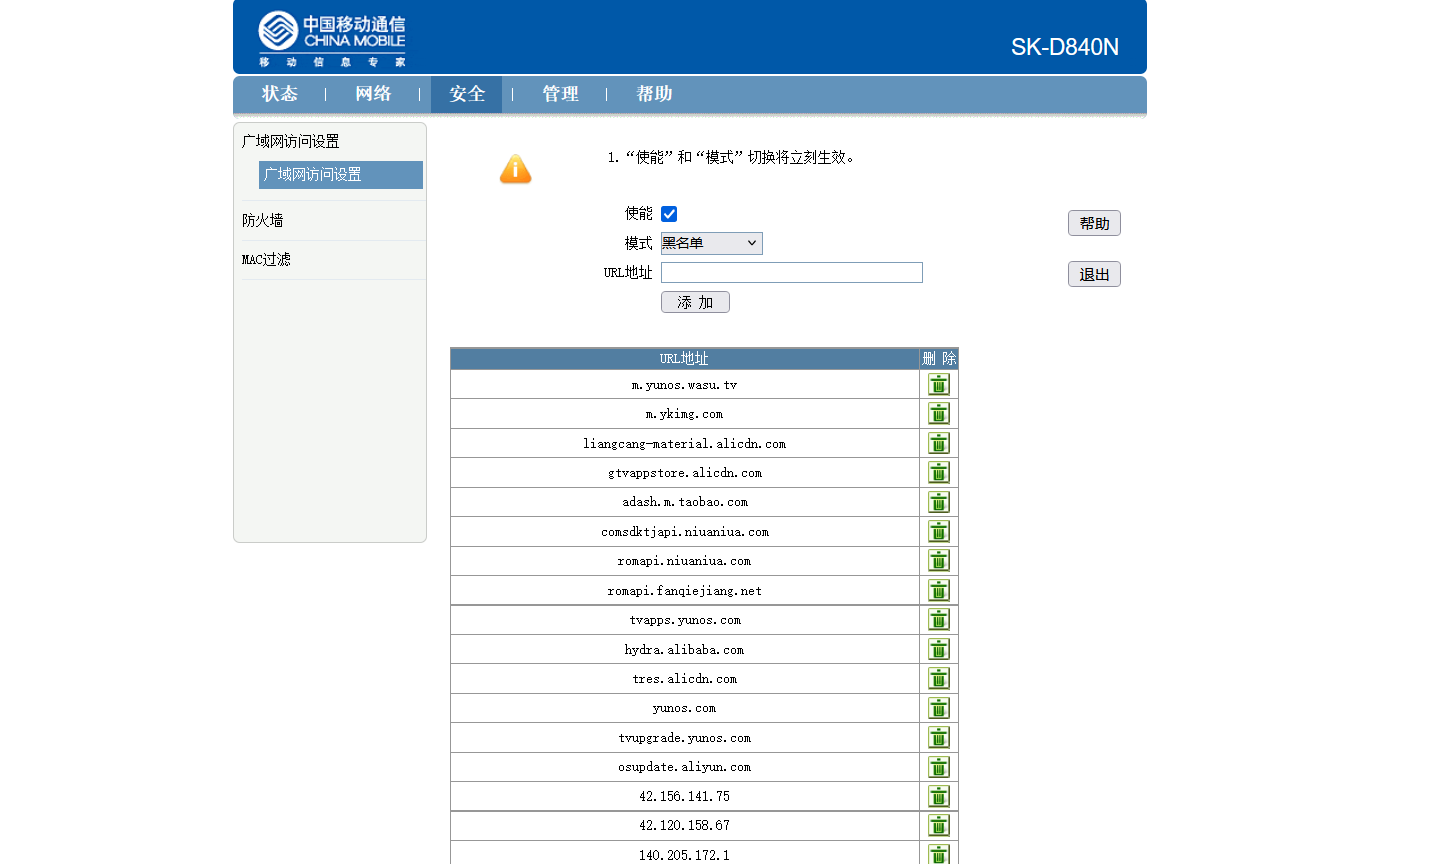Viewport: 1434px width, 864px height.
Task: Open the MAC过滤 sidebar section
Action: coord(266,260)
